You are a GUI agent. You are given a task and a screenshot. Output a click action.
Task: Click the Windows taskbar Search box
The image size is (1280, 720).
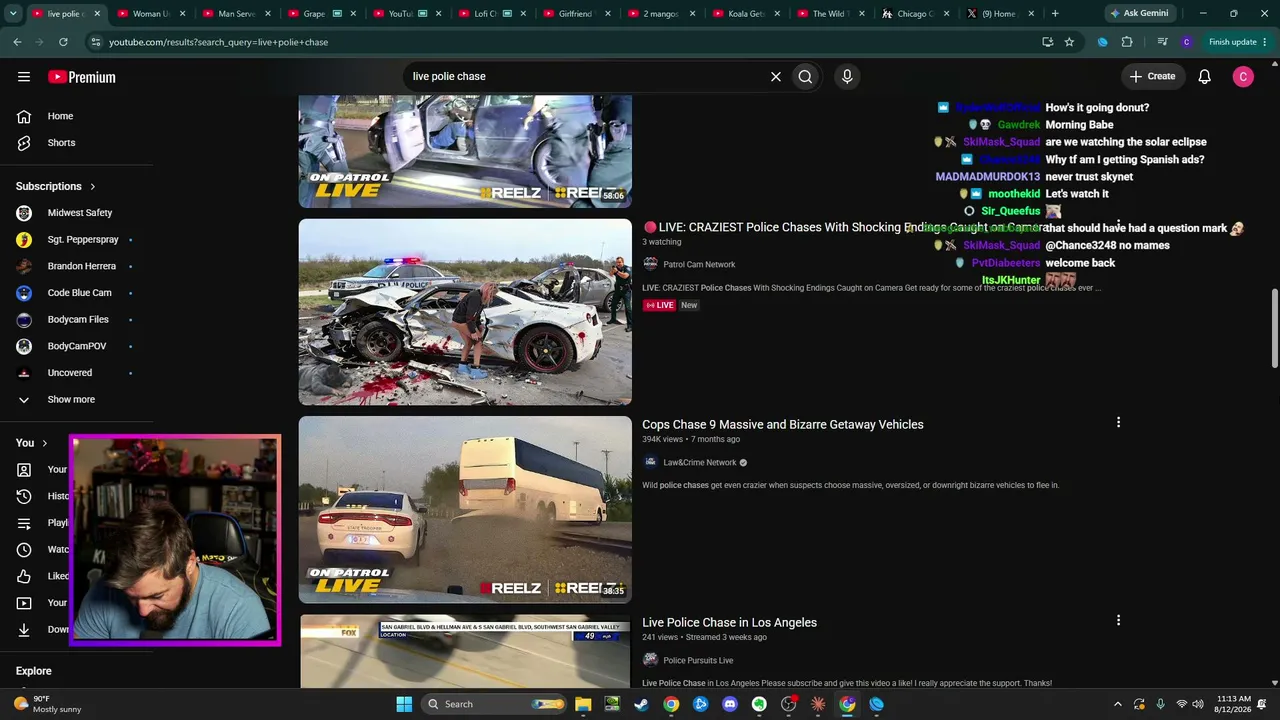[x=494, y=704]
